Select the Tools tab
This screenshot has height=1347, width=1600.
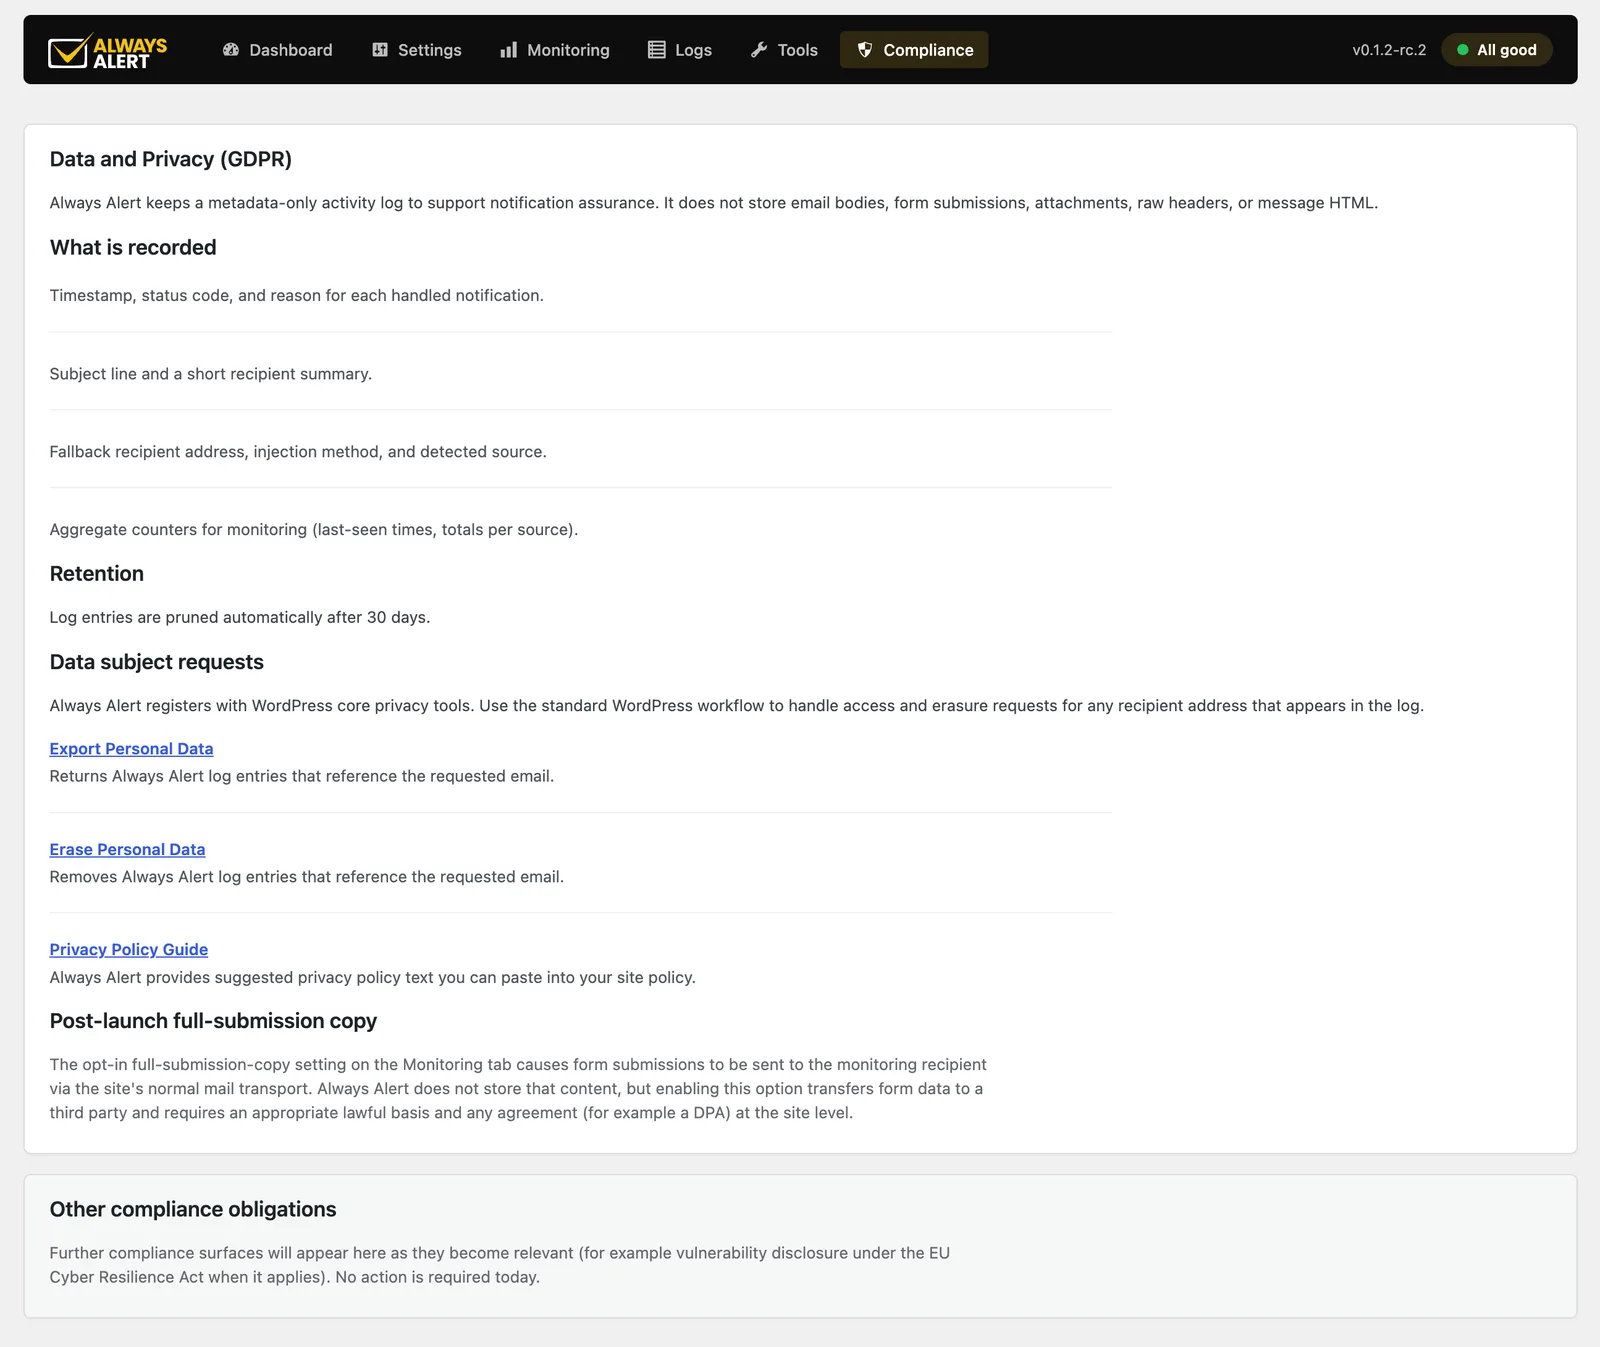click(x=785, y=50)
